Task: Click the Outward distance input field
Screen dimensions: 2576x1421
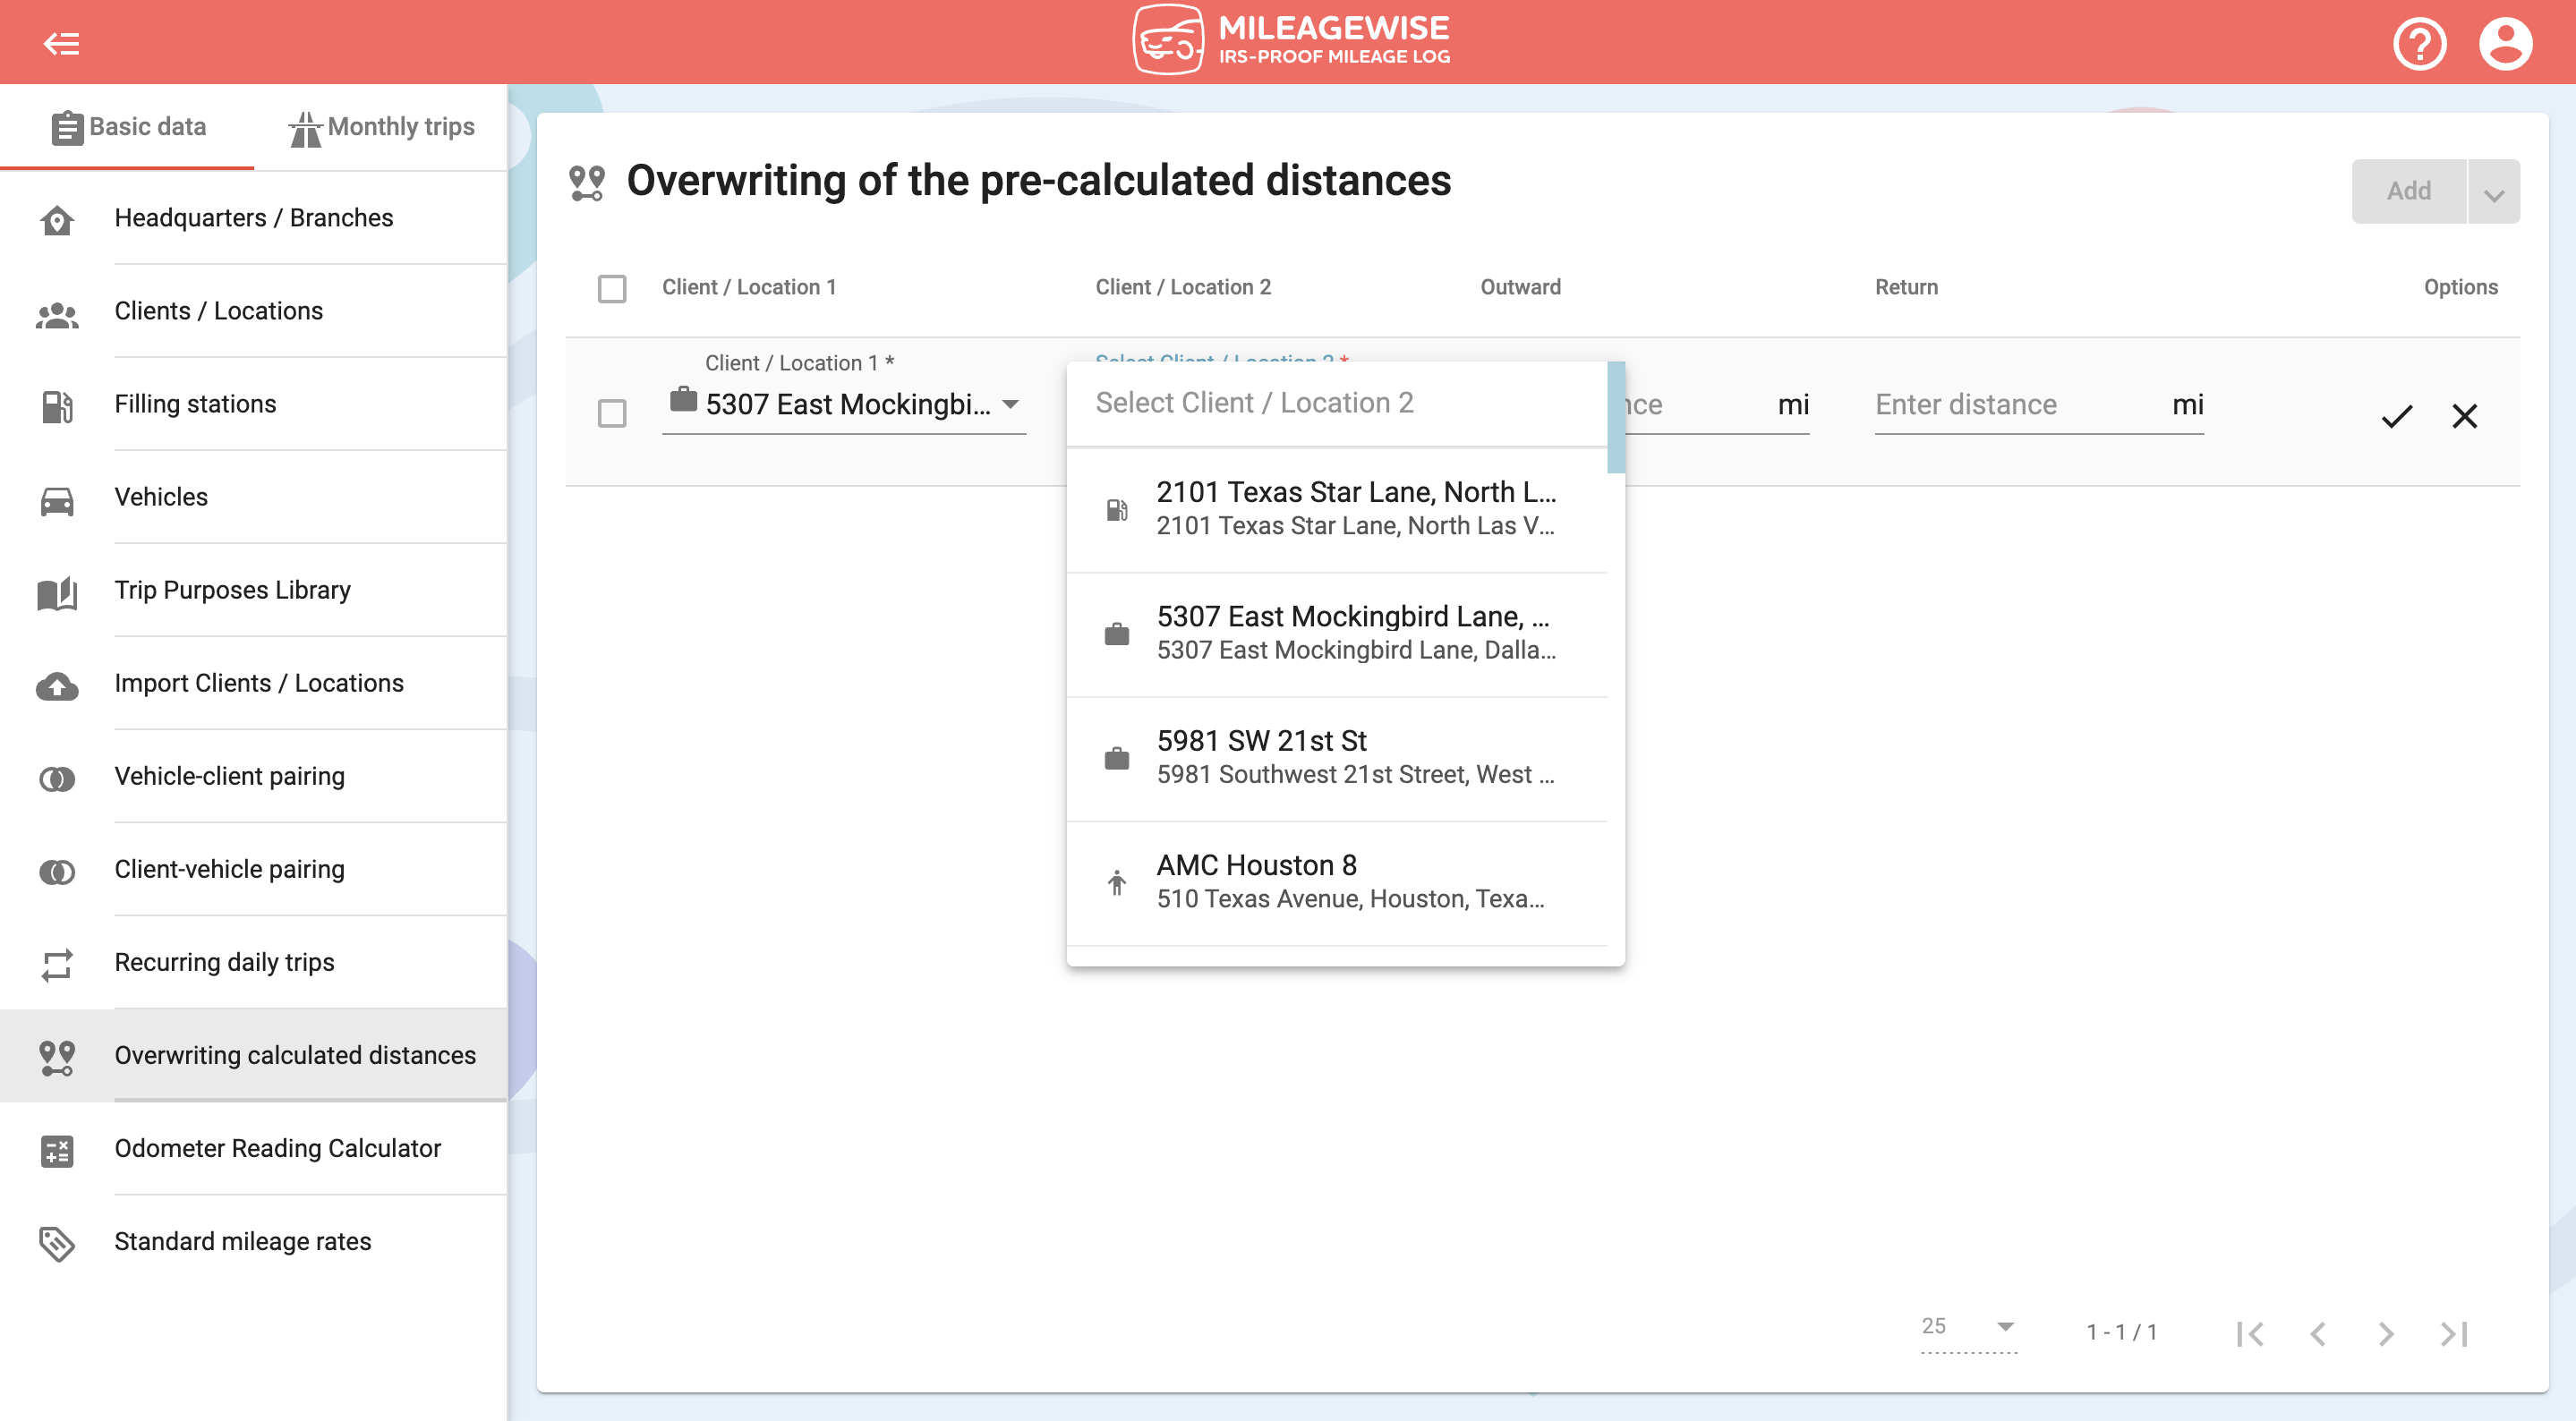Action: pos(1717,405)
